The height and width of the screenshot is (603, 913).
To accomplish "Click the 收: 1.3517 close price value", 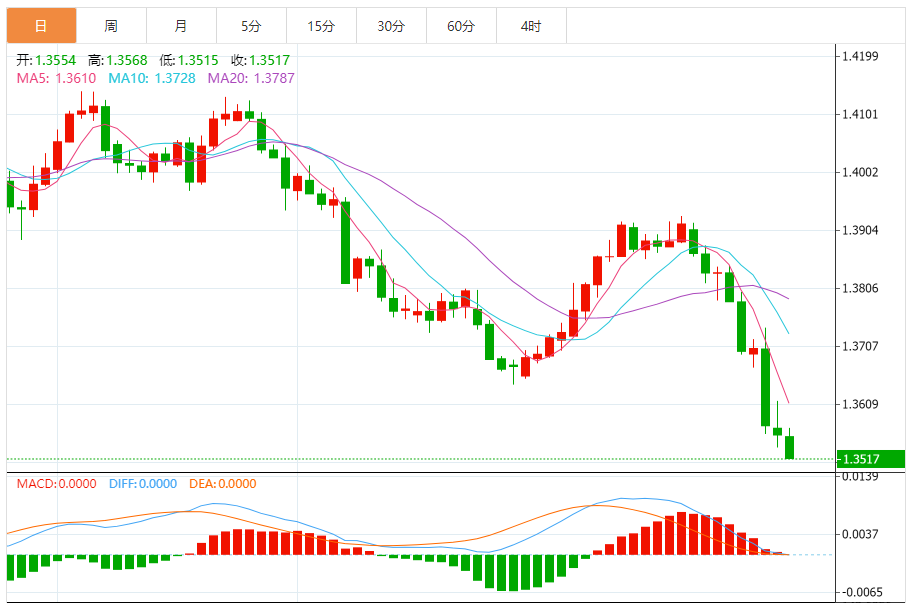I will pos(261,60).
